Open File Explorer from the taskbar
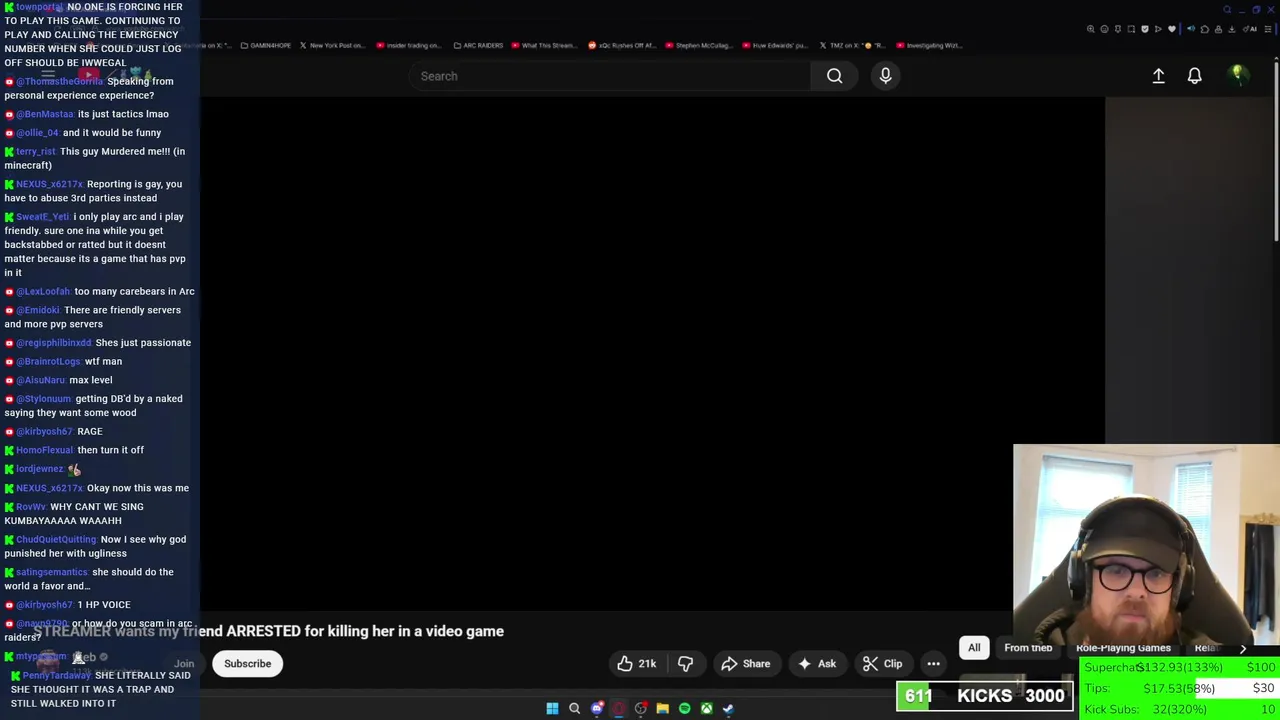The height and width of the screenshot is (720, 1280). (x=662, y=709)
